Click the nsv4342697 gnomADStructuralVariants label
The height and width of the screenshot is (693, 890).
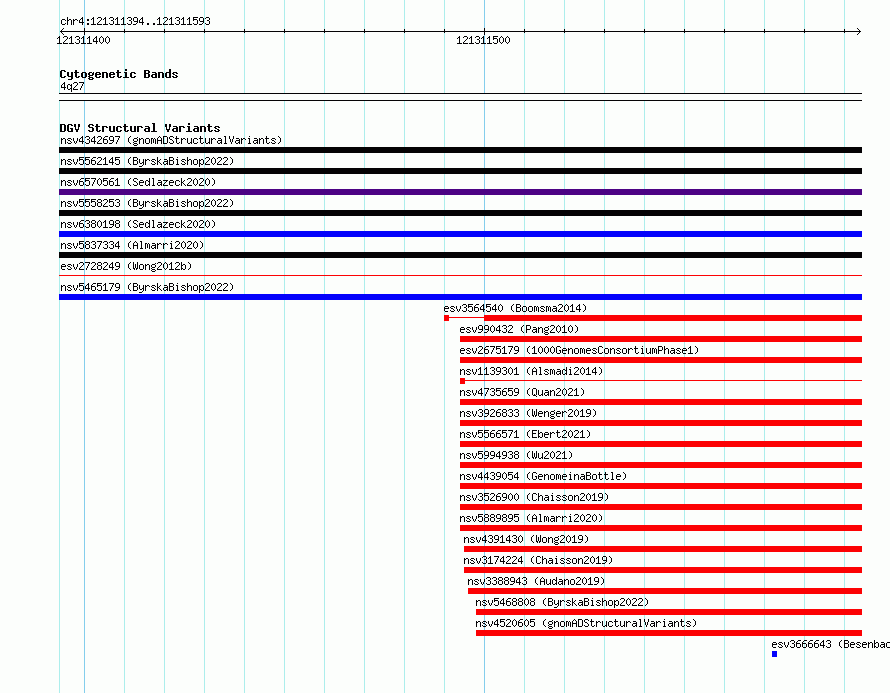point(171,140)
